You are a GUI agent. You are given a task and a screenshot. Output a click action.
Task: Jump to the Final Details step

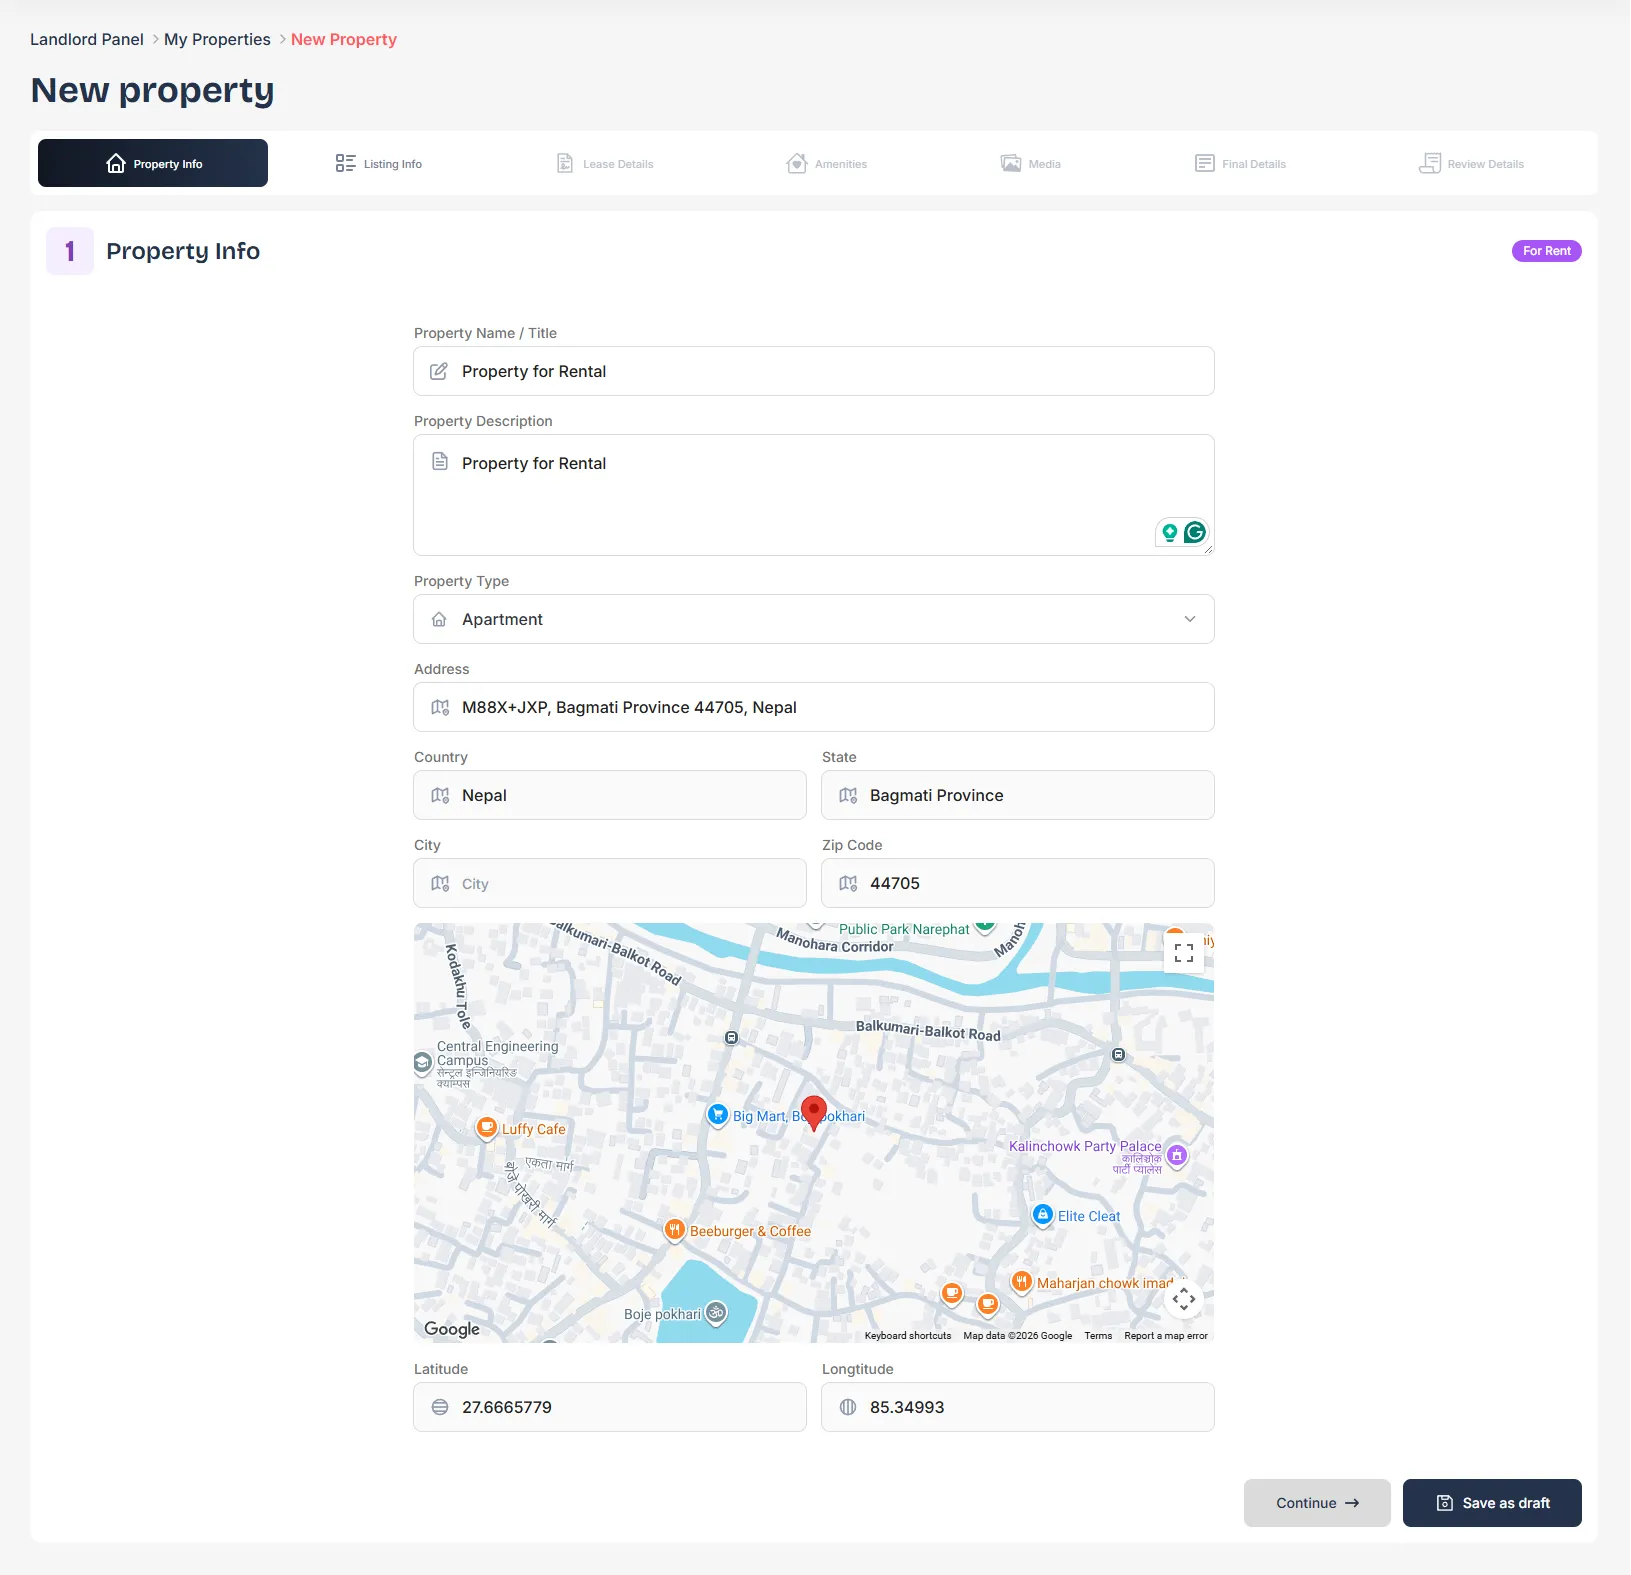(1240, 164)
